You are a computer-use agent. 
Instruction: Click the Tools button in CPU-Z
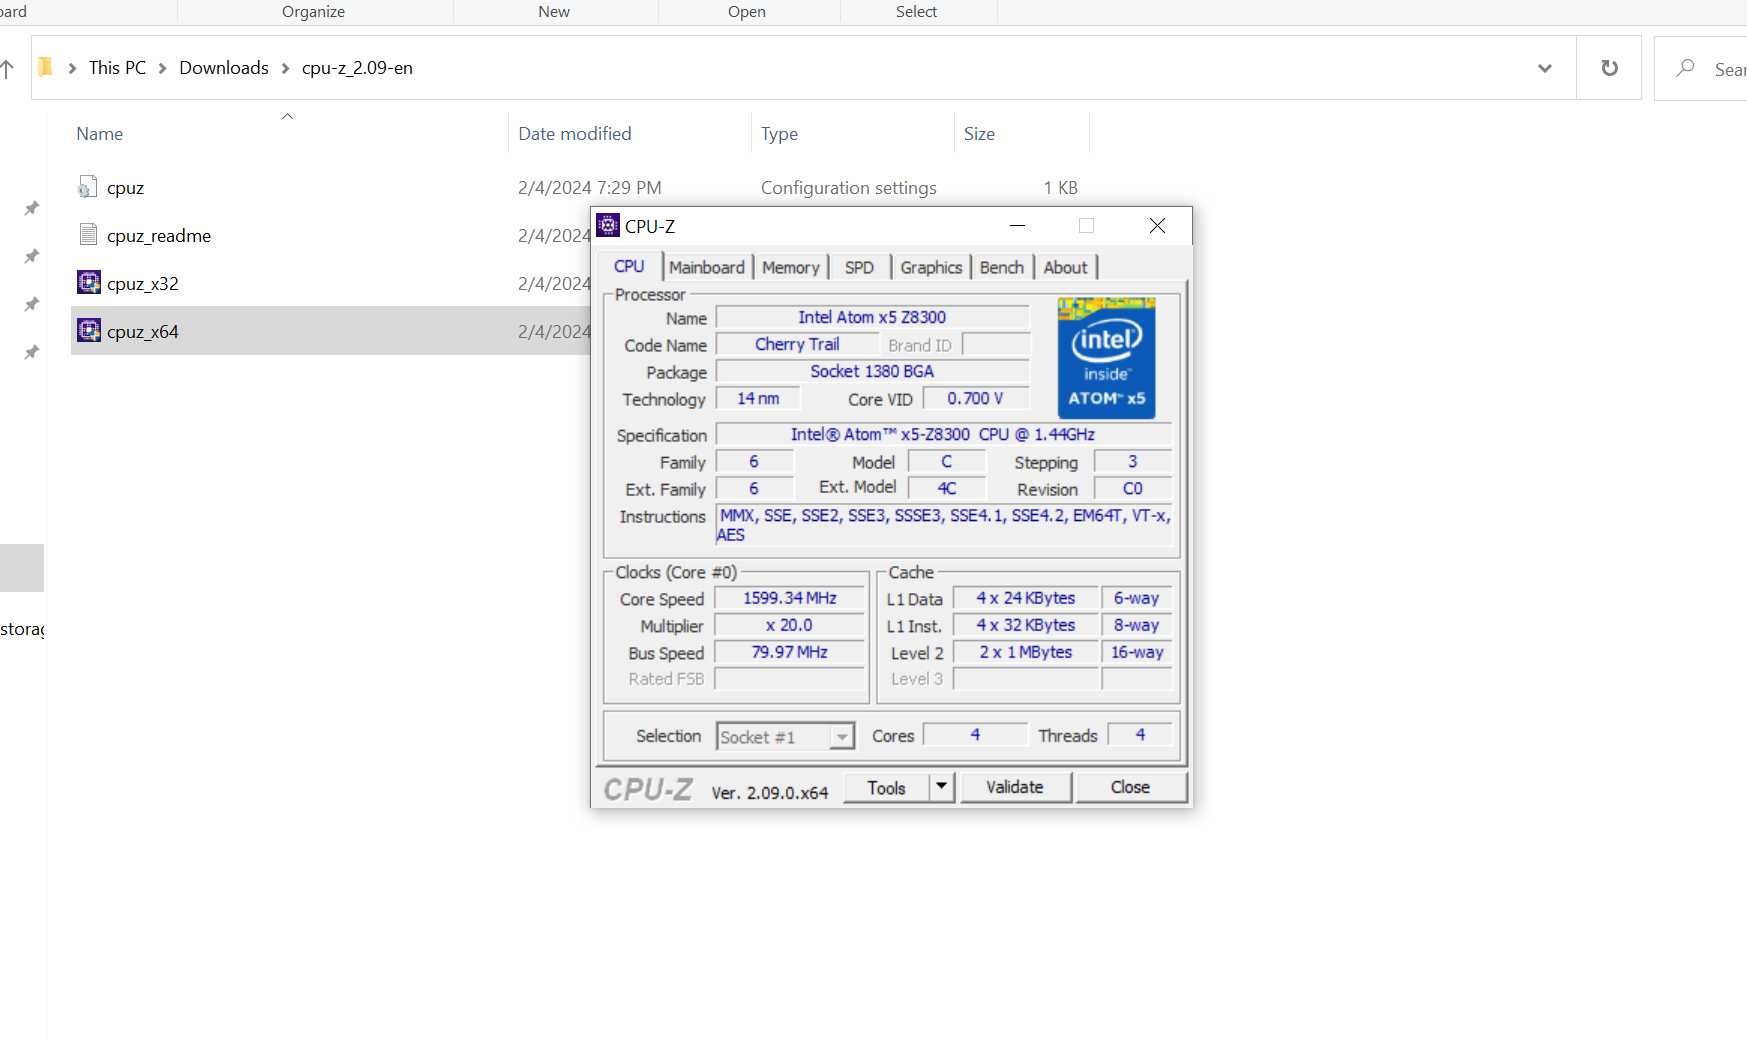pyautogui.click(x=886, y=787)
